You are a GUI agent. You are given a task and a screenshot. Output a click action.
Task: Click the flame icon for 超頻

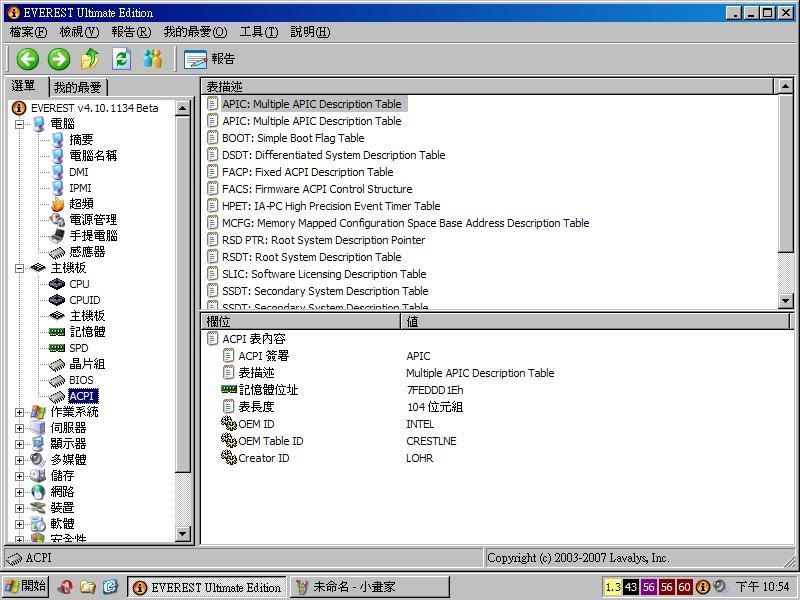(x=57, y=204)
